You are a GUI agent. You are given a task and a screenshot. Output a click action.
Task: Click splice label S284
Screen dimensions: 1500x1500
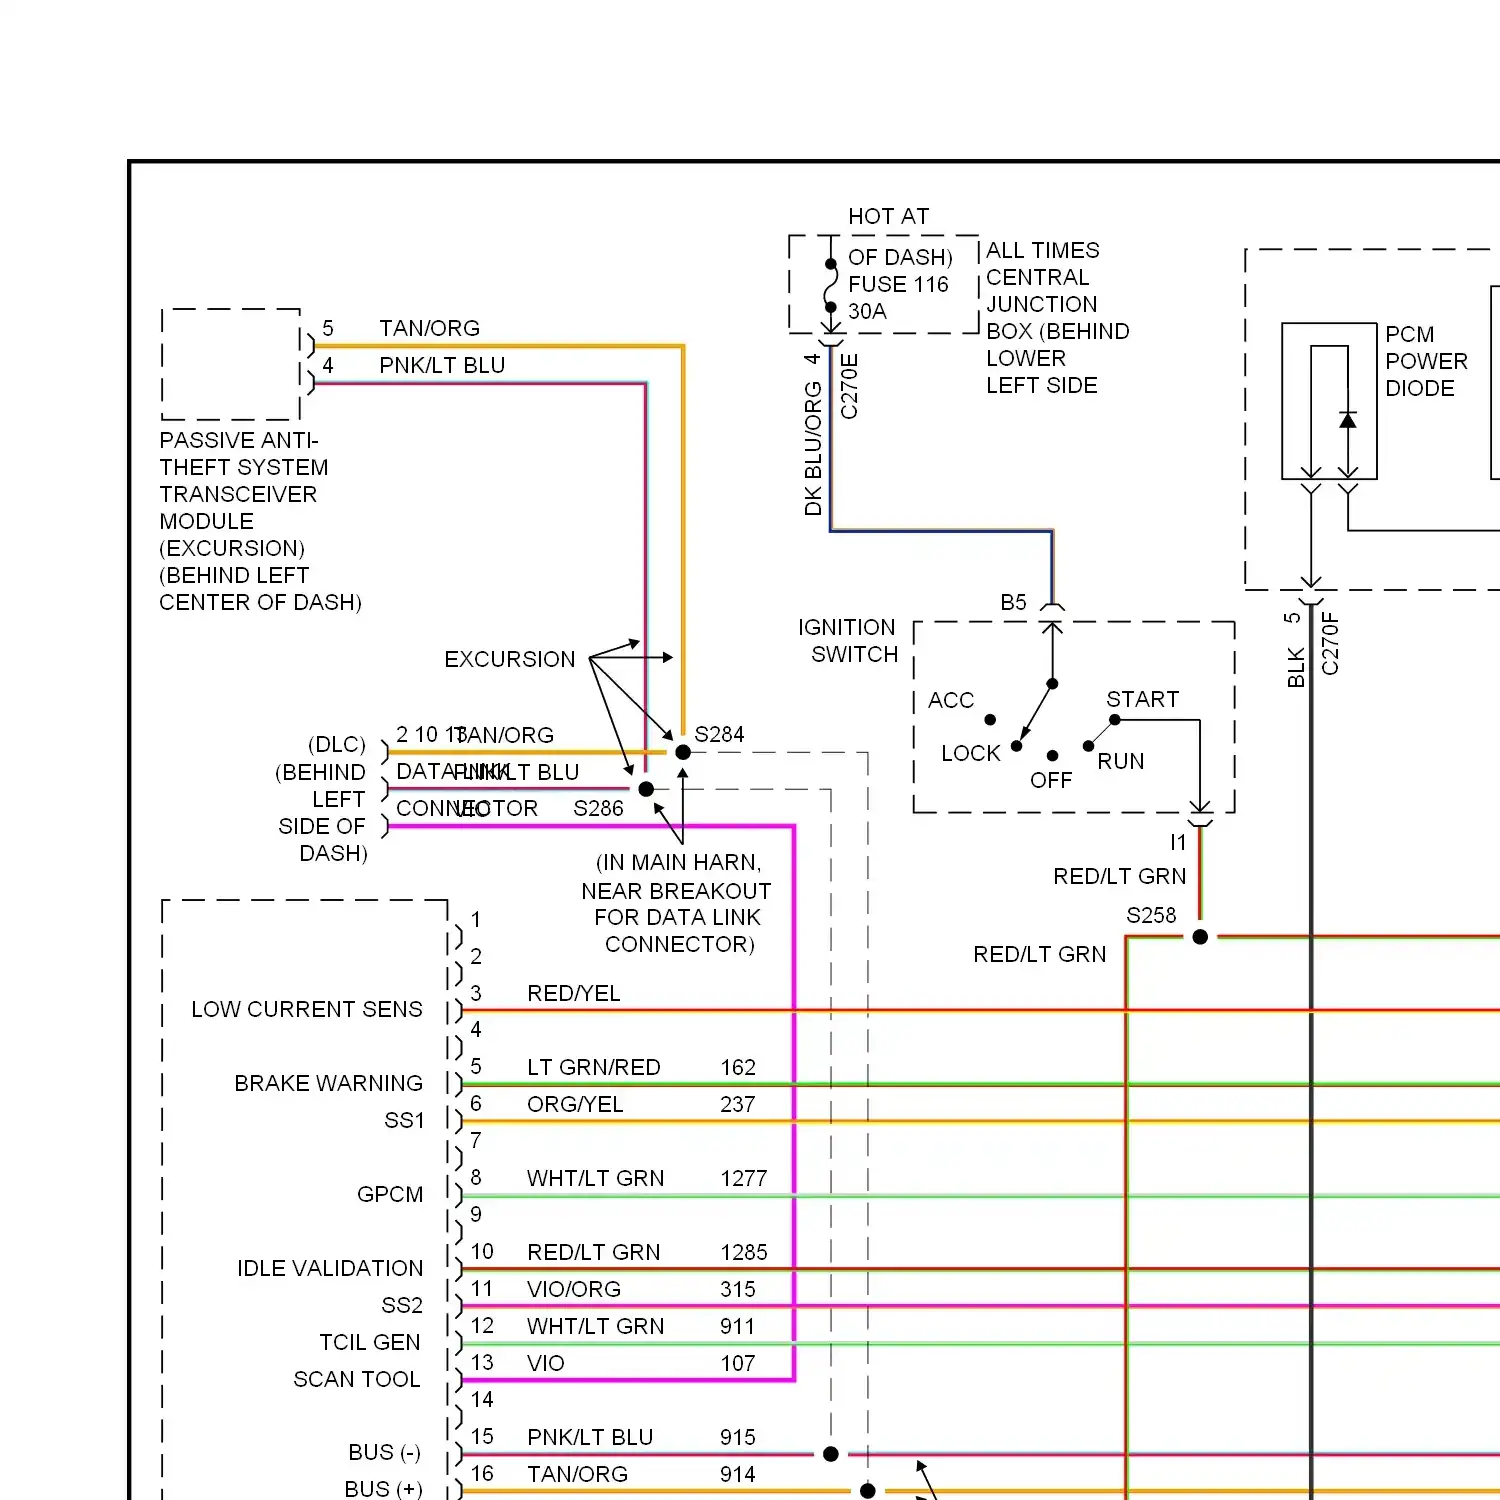(719, 735)
